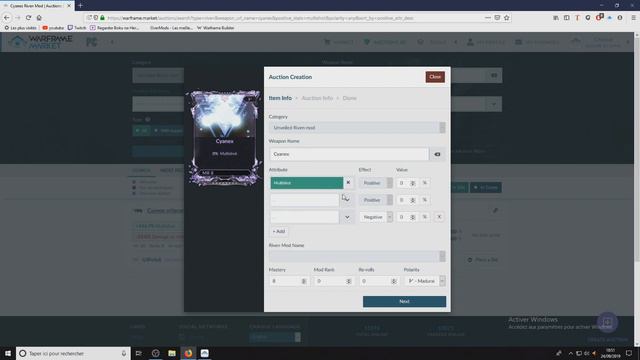Image resolution: width=640 pixels, height=360 pixels.
Task: Open the Riven Mod Name dropdown
Action: 357,256
